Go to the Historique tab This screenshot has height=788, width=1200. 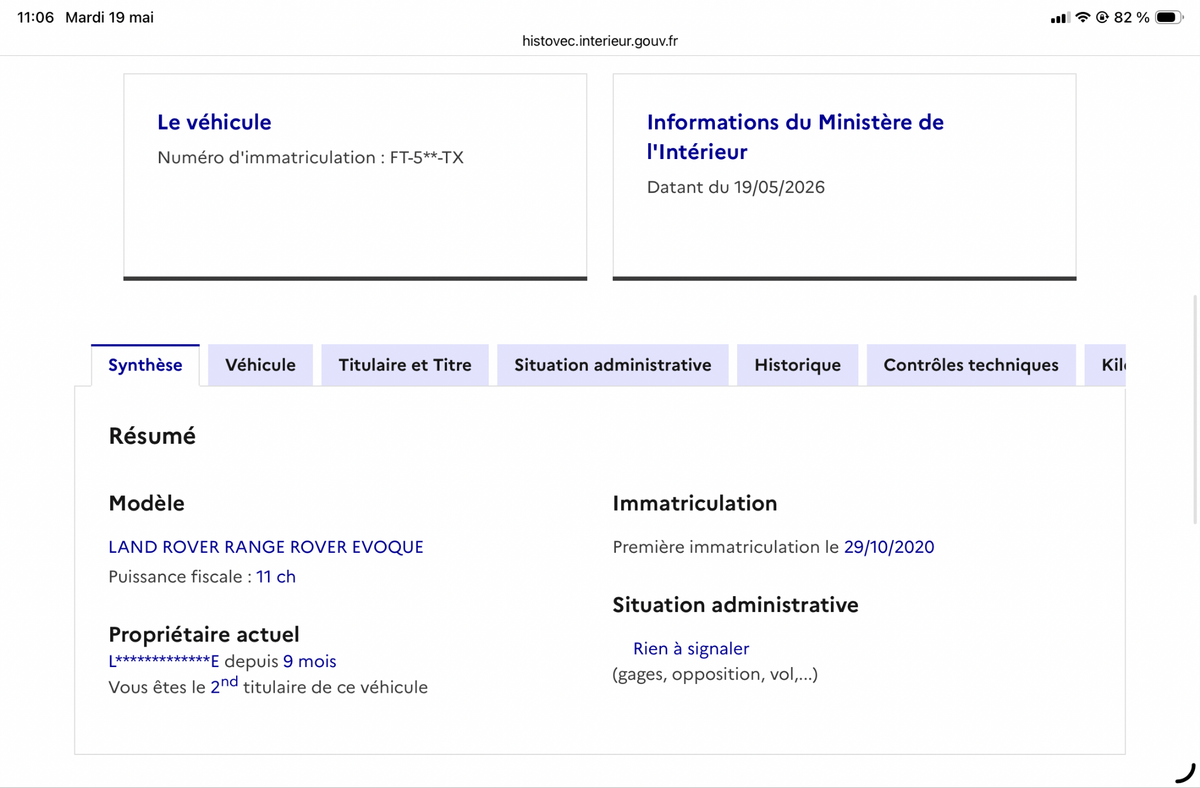pos(797,365)
